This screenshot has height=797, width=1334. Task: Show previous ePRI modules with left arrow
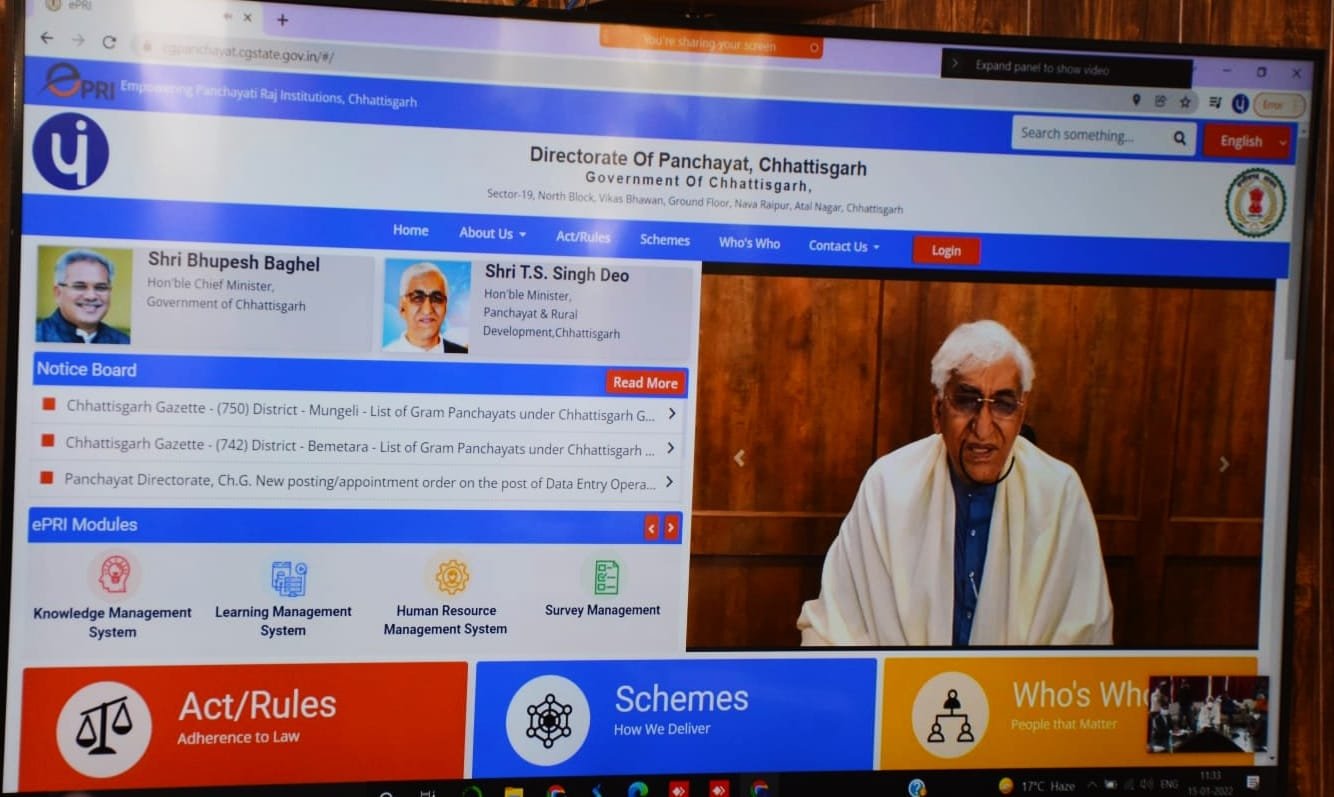point(651,527)
